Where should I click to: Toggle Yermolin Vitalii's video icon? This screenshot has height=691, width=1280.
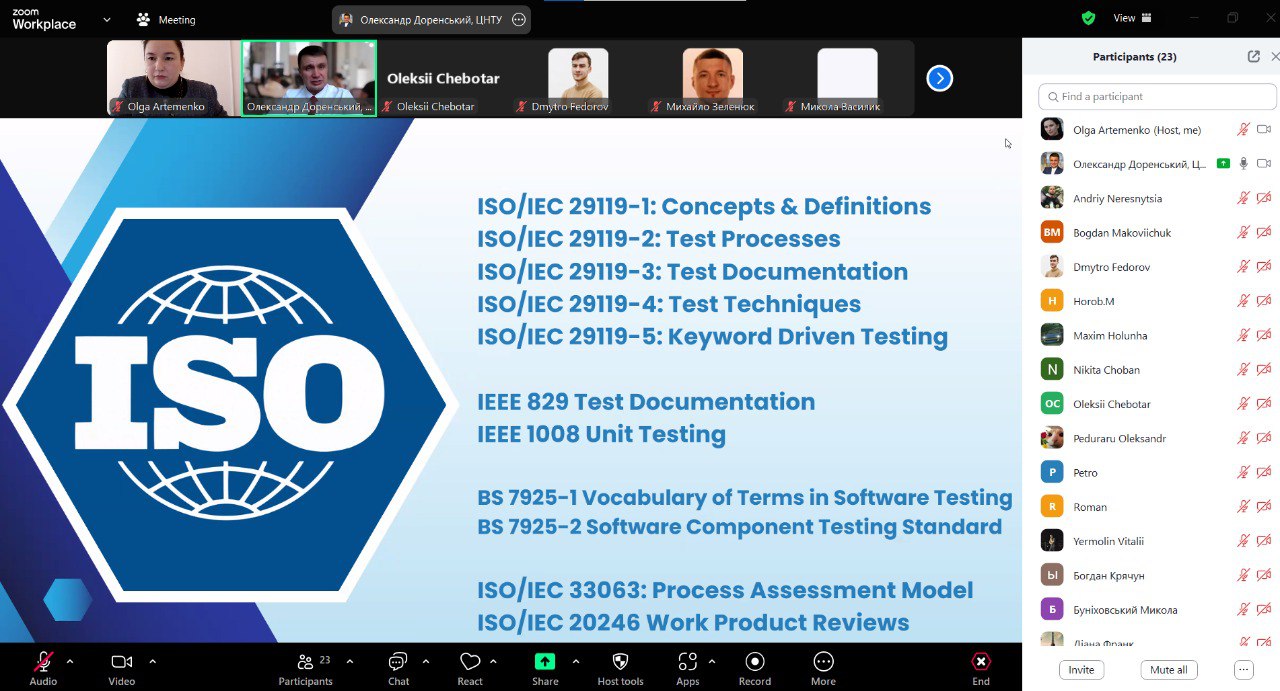coord(1264,541)
